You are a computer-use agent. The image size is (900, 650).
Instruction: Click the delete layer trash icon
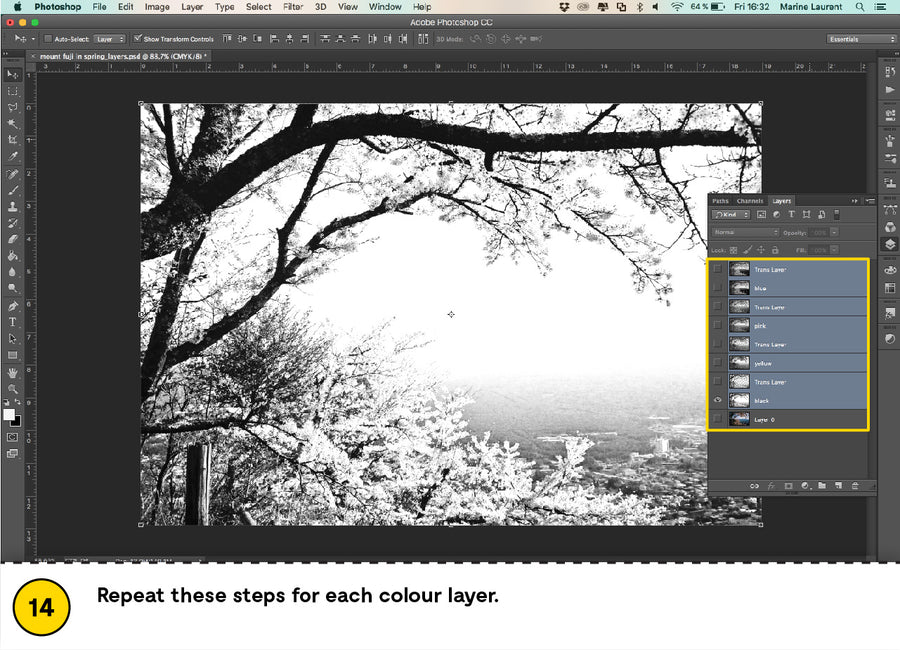tap(854, 485)
